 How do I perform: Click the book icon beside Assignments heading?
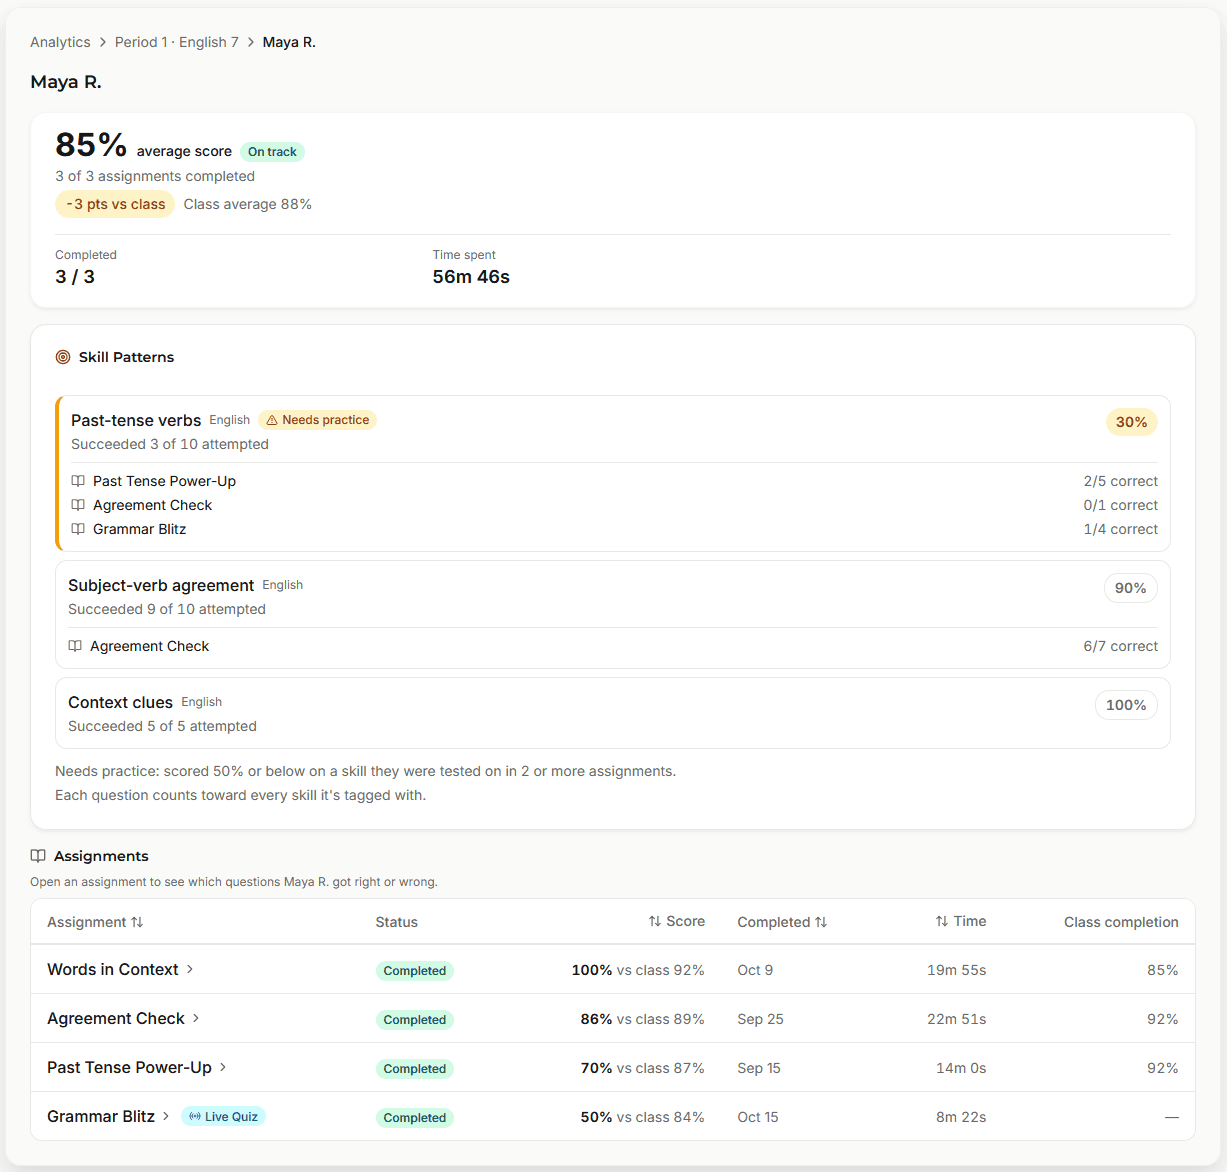[38, 856]
